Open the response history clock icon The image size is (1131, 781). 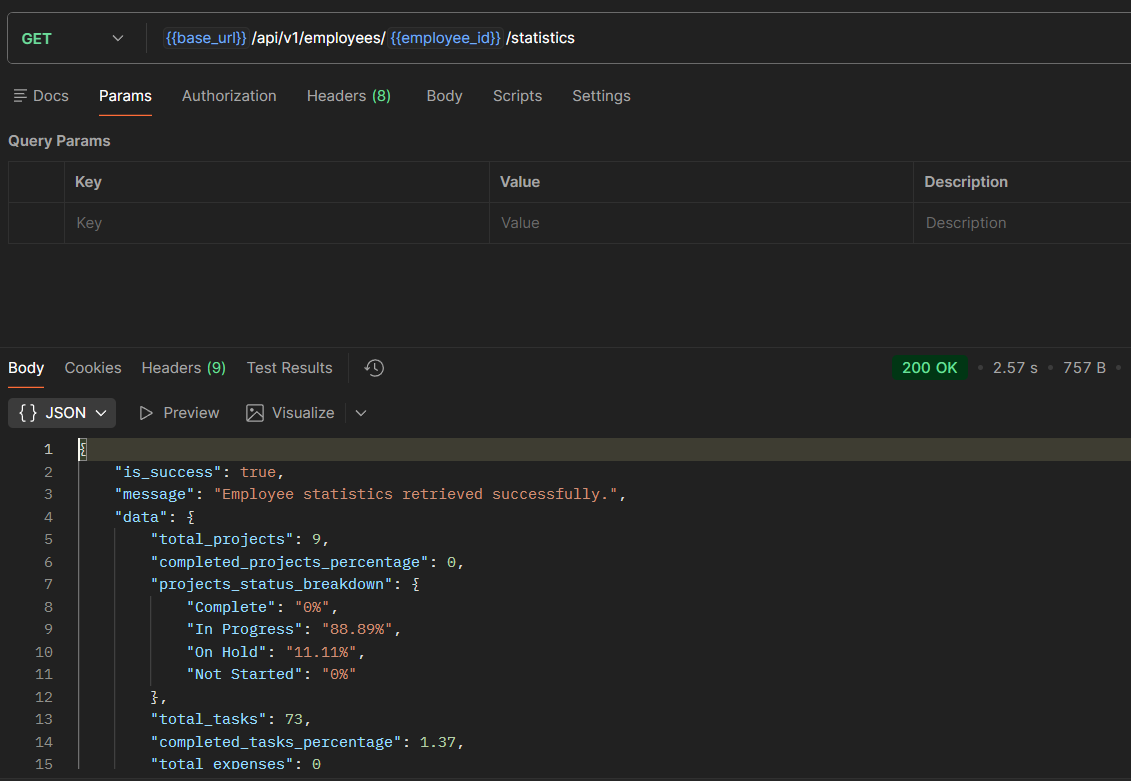[x=374, y=368]
